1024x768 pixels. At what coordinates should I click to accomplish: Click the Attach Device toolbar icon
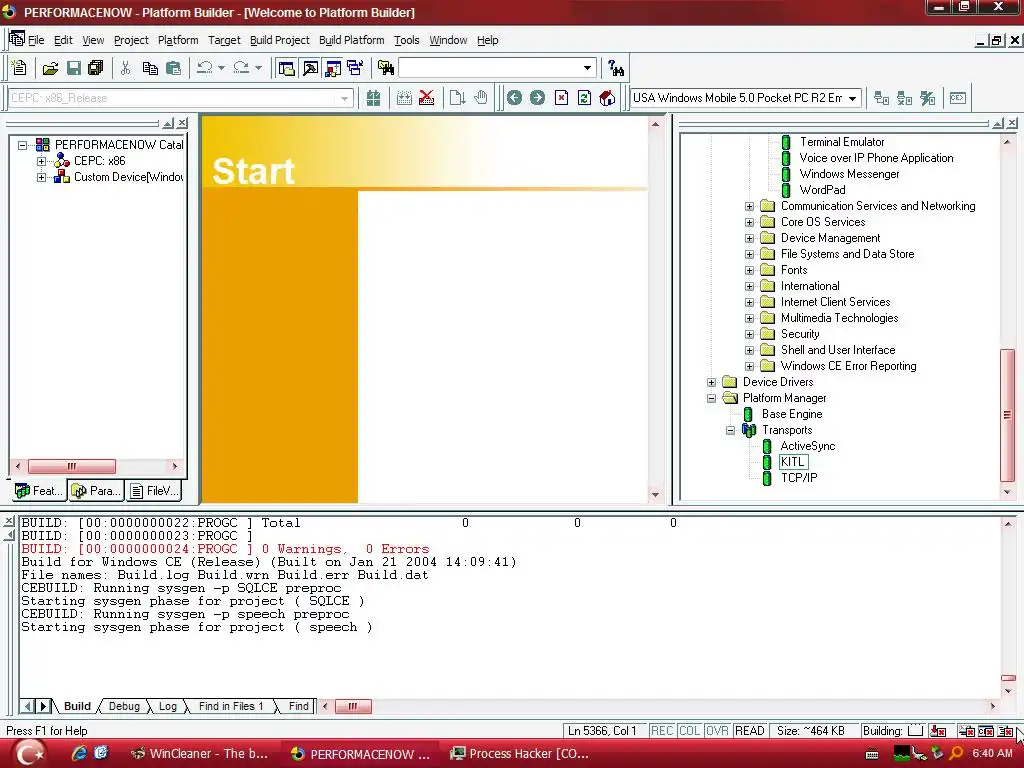[882, 98]
